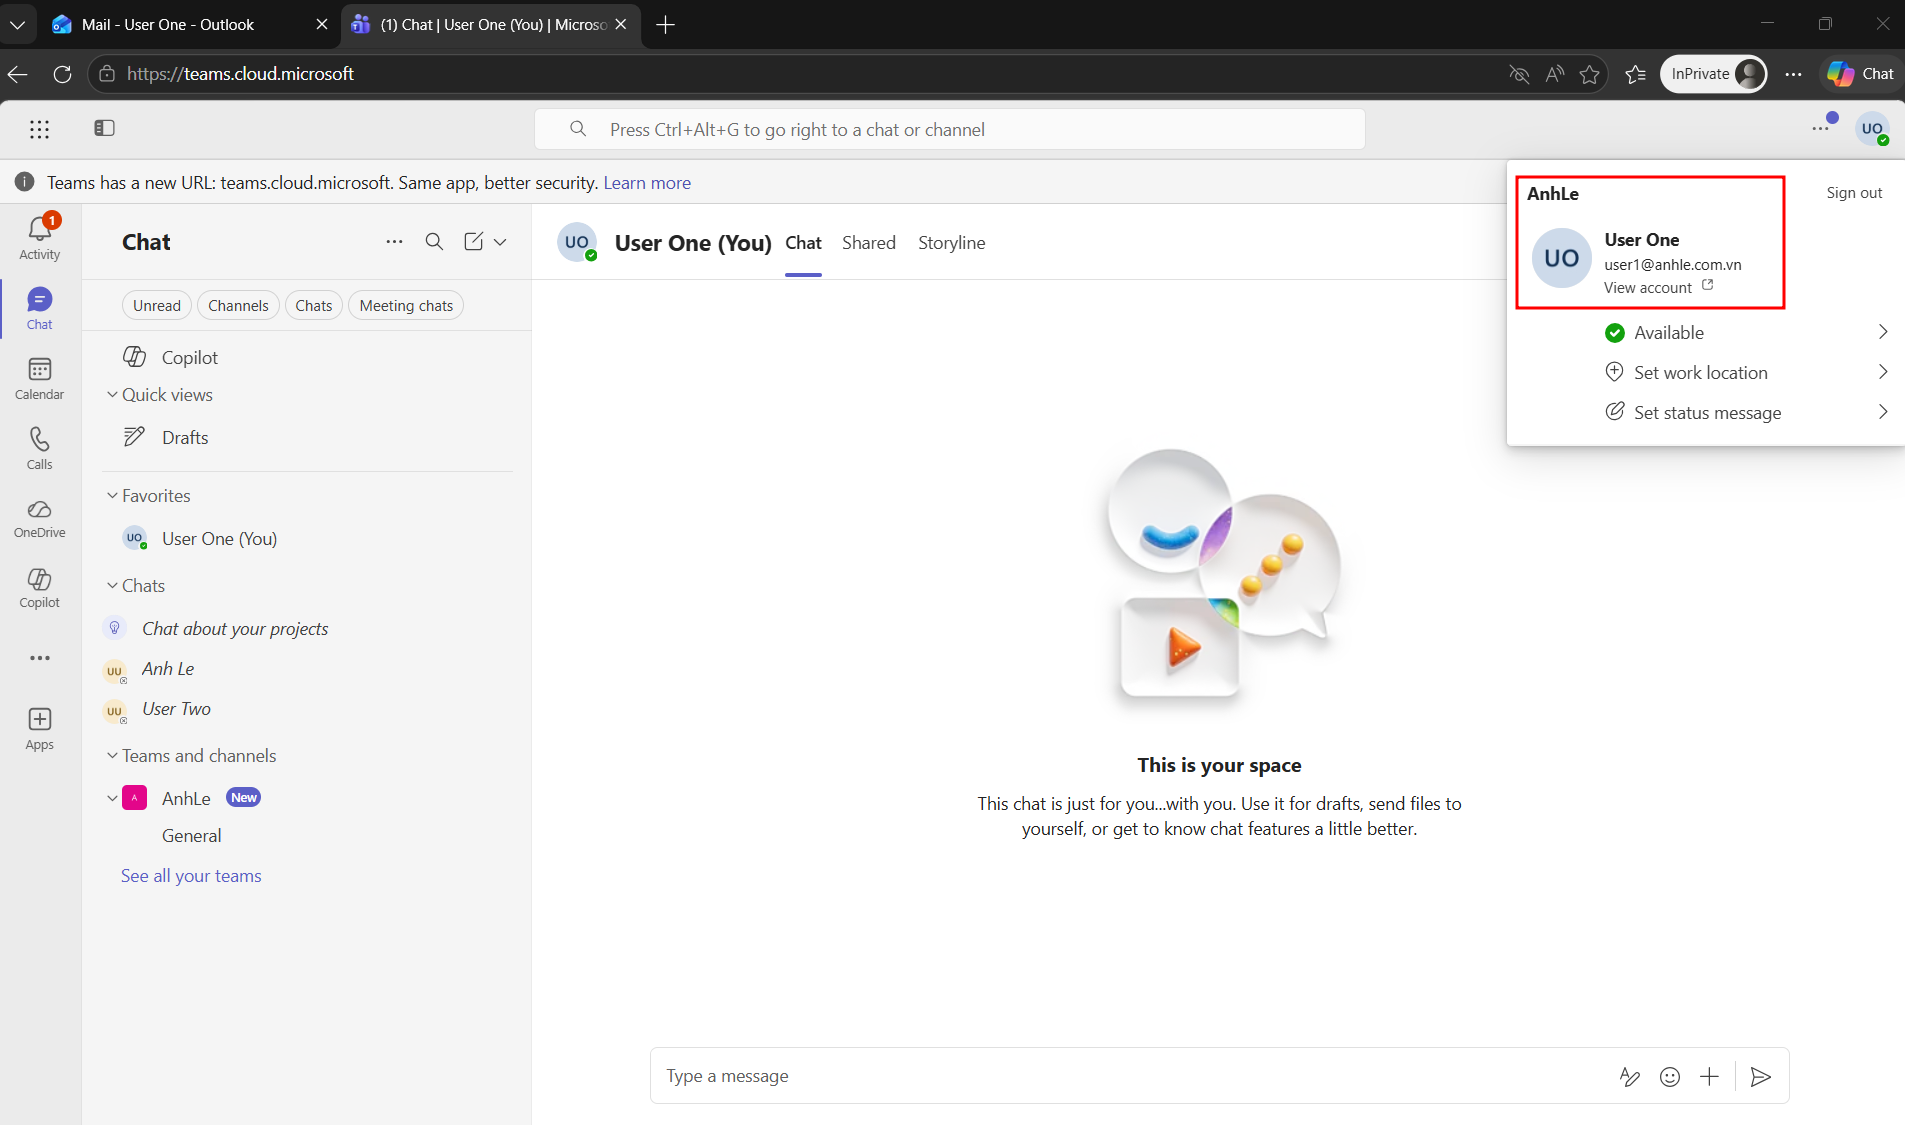The image size is (1905, 1125).
Task: Open browser tab list dropdown
Action: pos(18,24)
